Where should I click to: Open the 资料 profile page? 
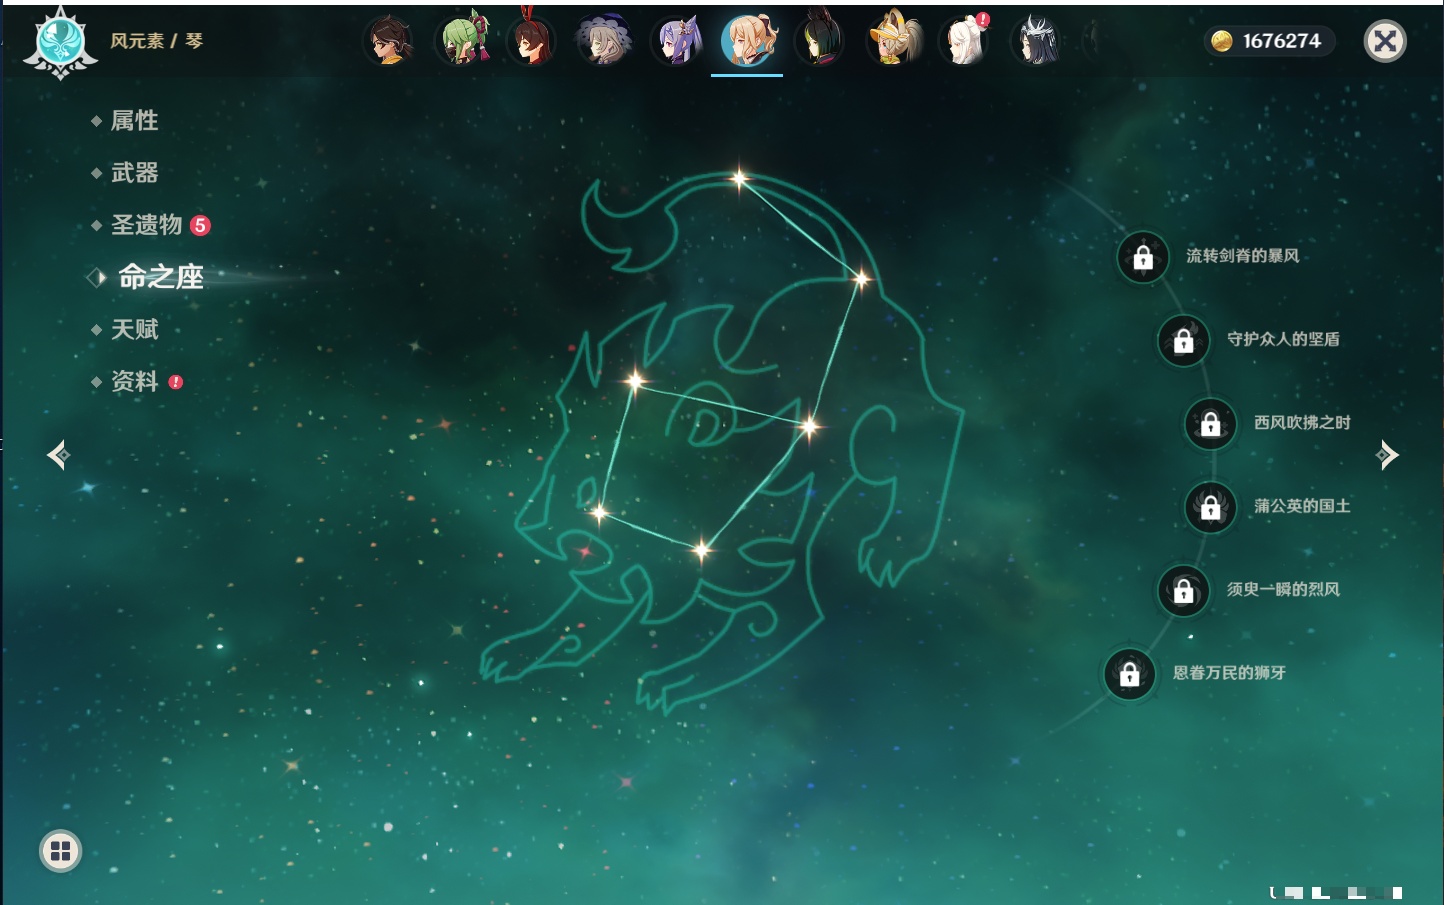[x=134, y=381]
